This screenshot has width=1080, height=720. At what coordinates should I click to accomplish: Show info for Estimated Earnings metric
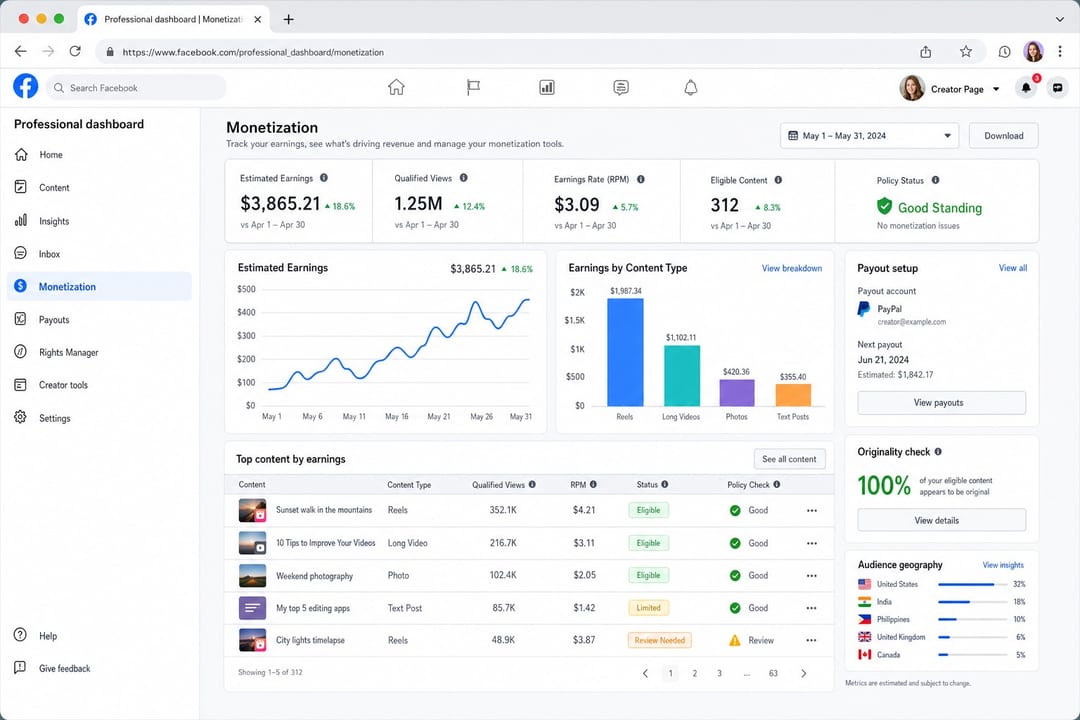click(x=324, y=178)
